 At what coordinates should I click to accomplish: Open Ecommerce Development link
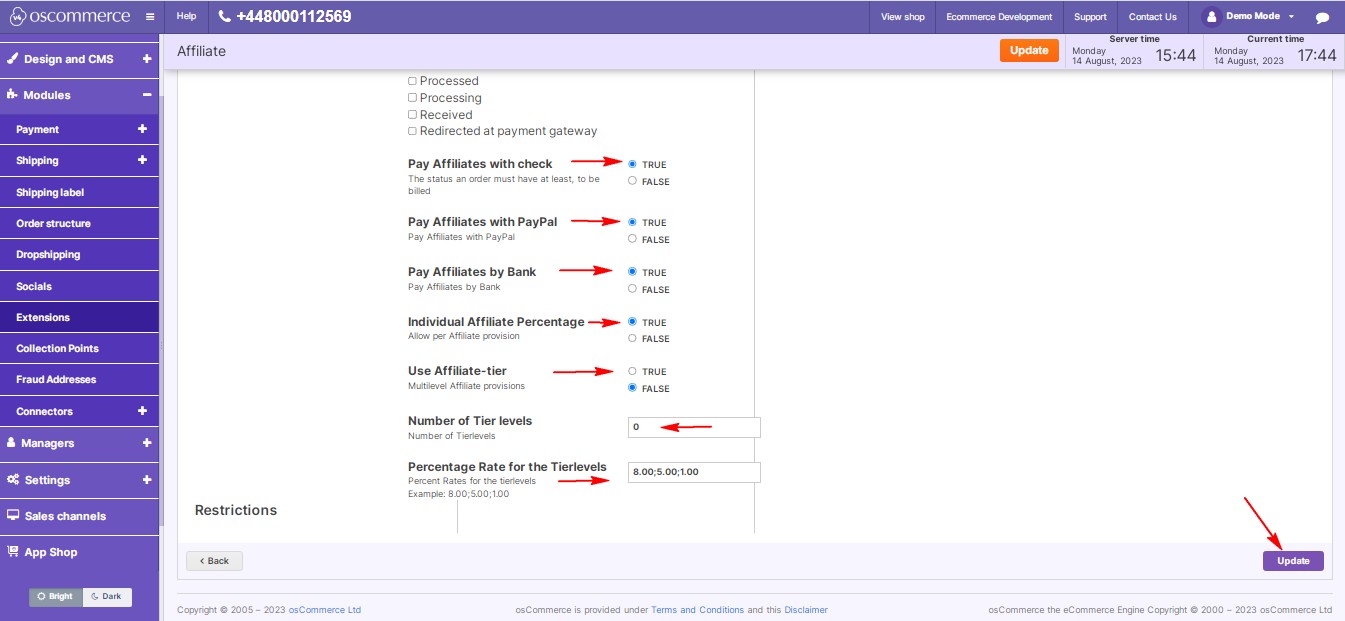coord(999,17)
